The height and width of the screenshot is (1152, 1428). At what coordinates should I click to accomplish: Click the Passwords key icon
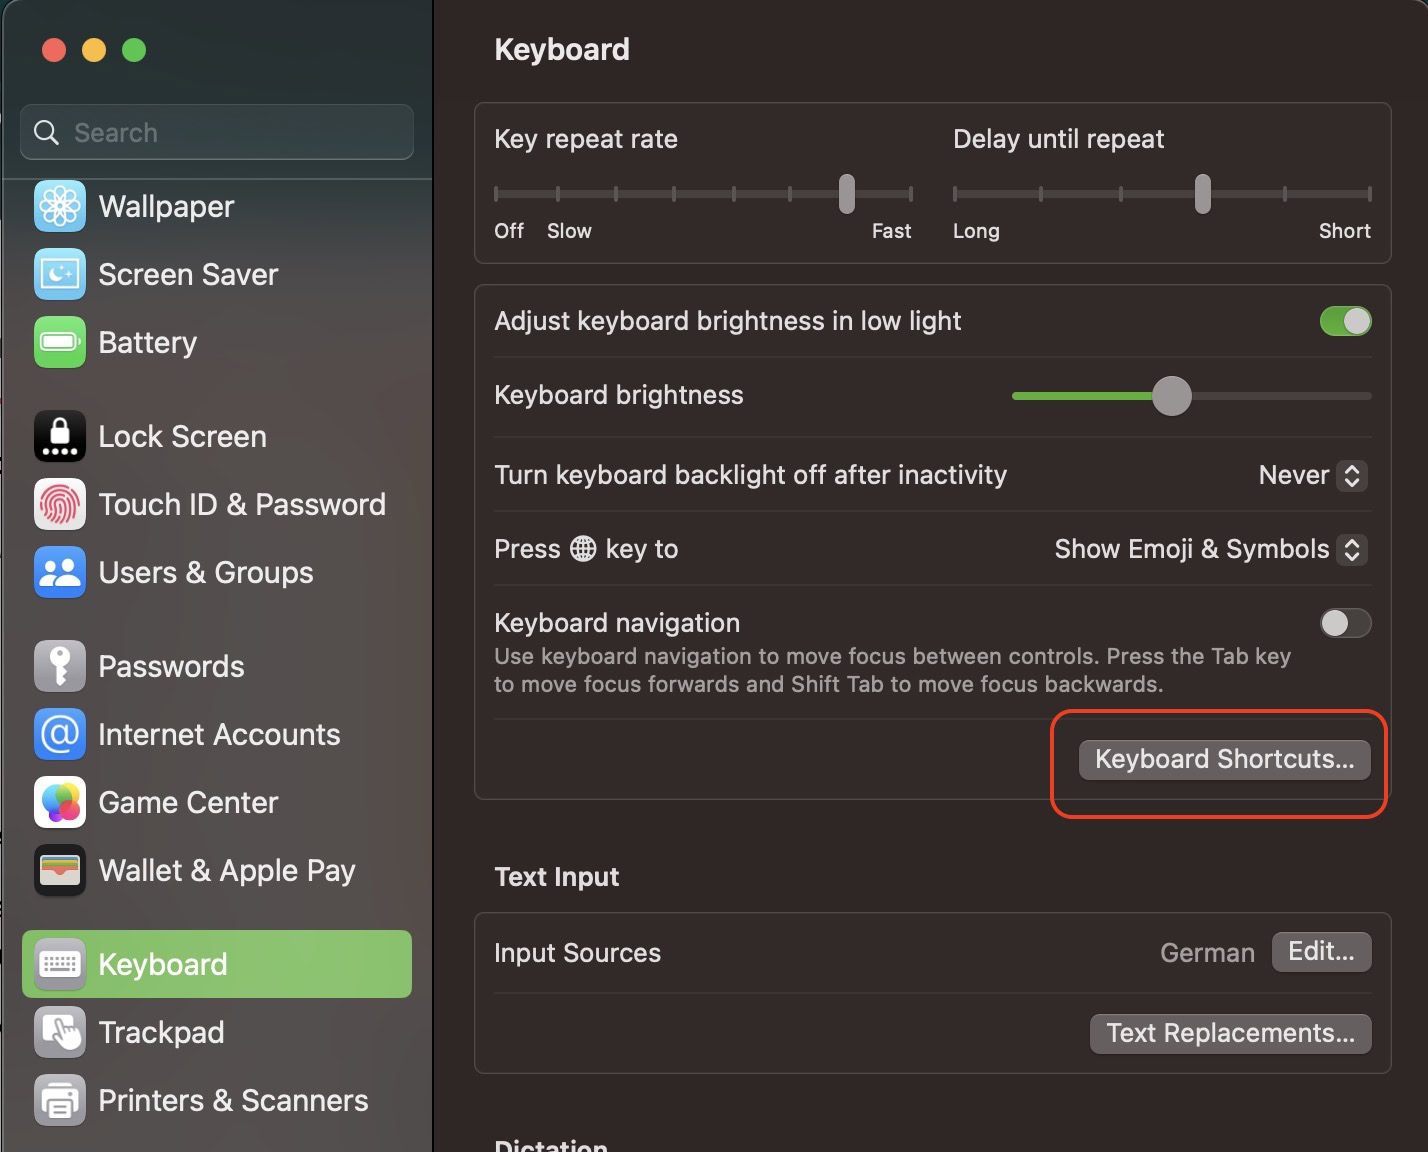tap(60, 666)
